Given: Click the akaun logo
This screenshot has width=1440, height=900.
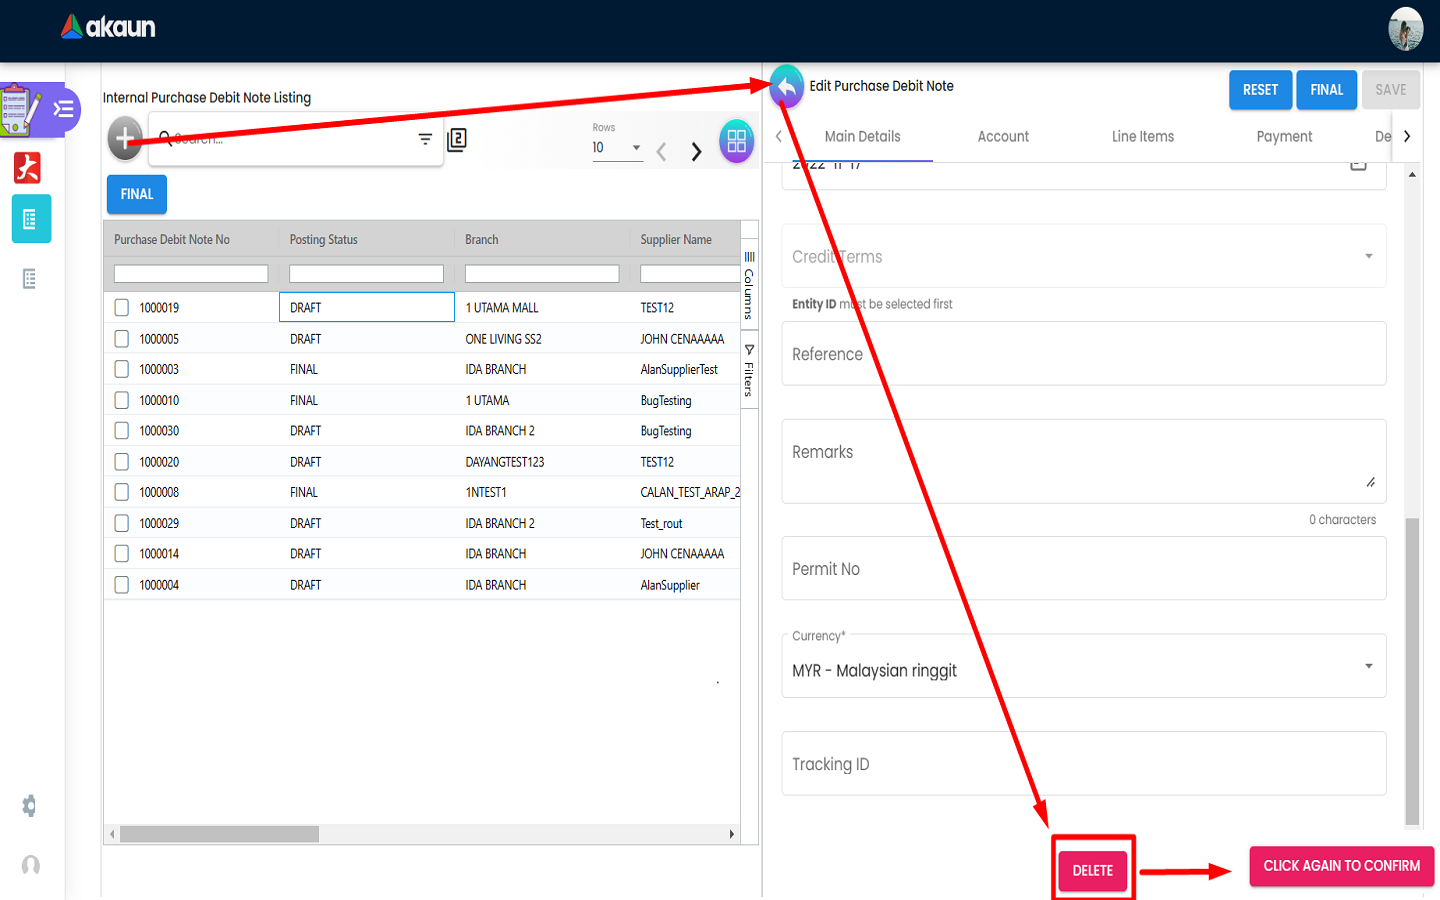Looking at the screenshot, I should click(x=108, y=27).
